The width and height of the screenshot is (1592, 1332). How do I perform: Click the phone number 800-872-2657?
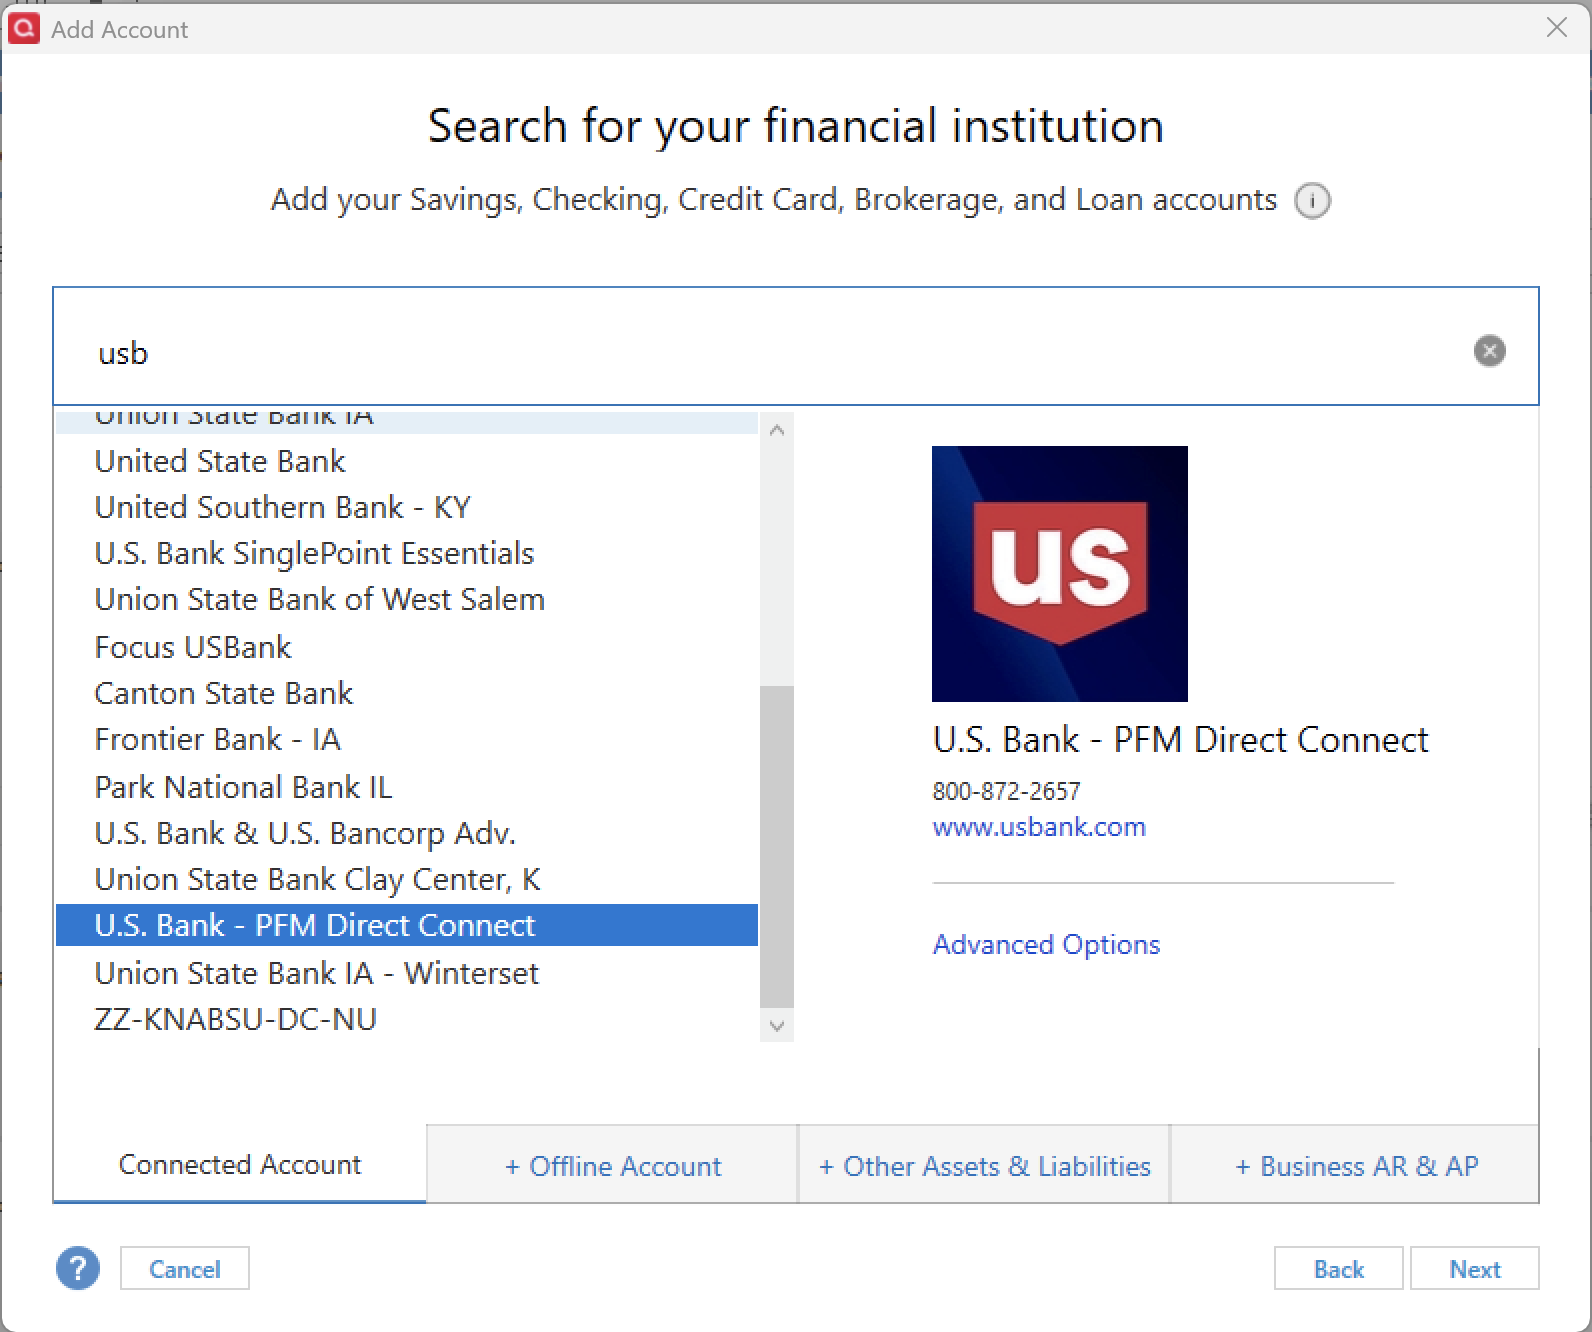click(1006, 791)
